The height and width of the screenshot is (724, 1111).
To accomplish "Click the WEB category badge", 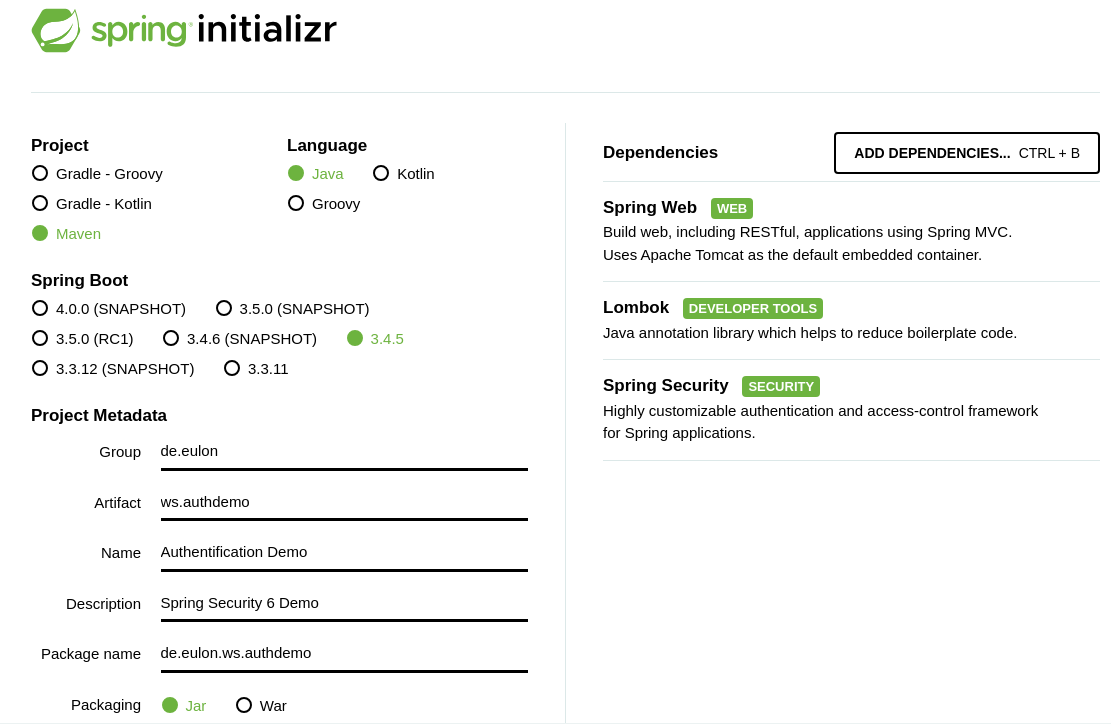I will coord(732,209).
